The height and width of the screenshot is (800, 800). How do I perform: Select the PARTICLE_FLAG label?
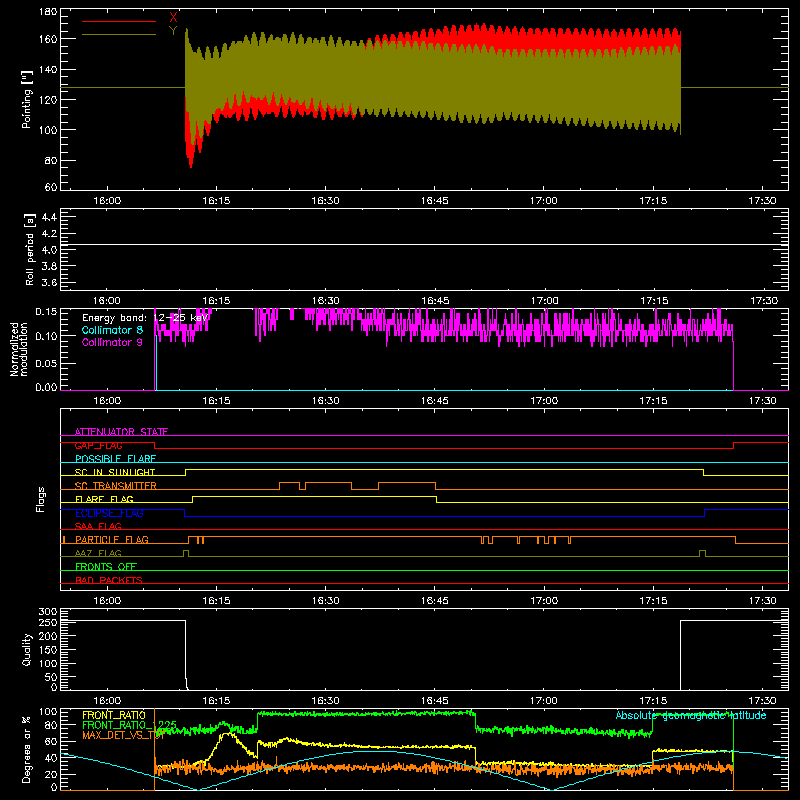tap(112, 540)
